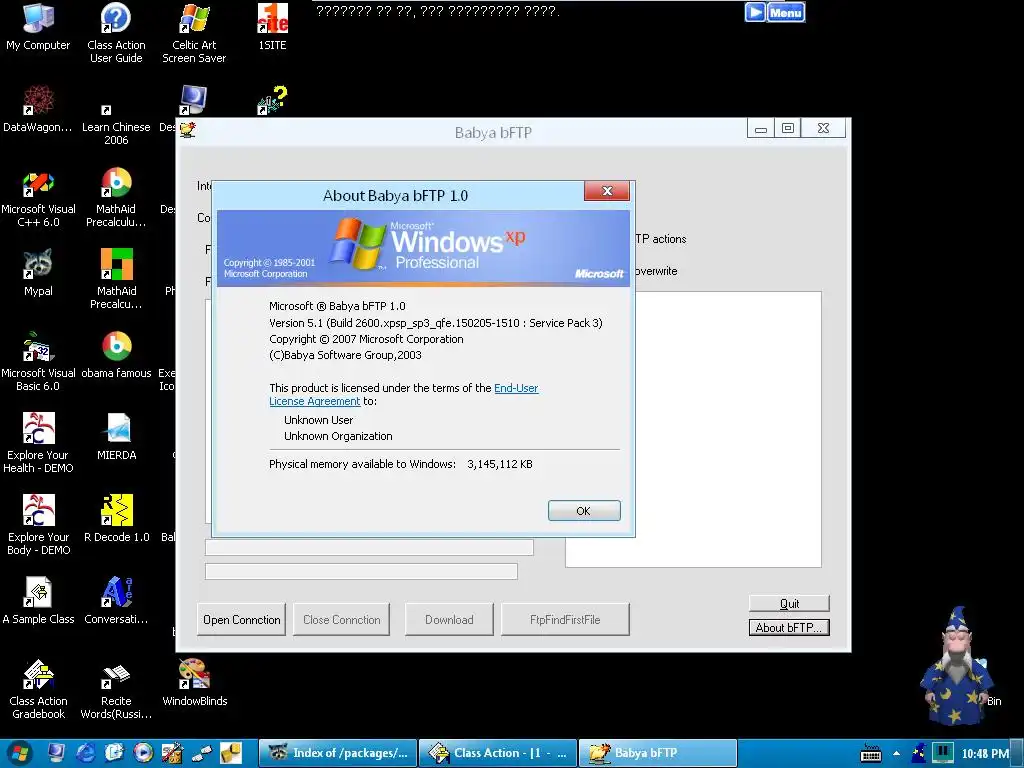This screenshot has width=1024, height=768.
Task: Open the Mypal raccoon desktop icon
Action: click(x=38, y=273)
